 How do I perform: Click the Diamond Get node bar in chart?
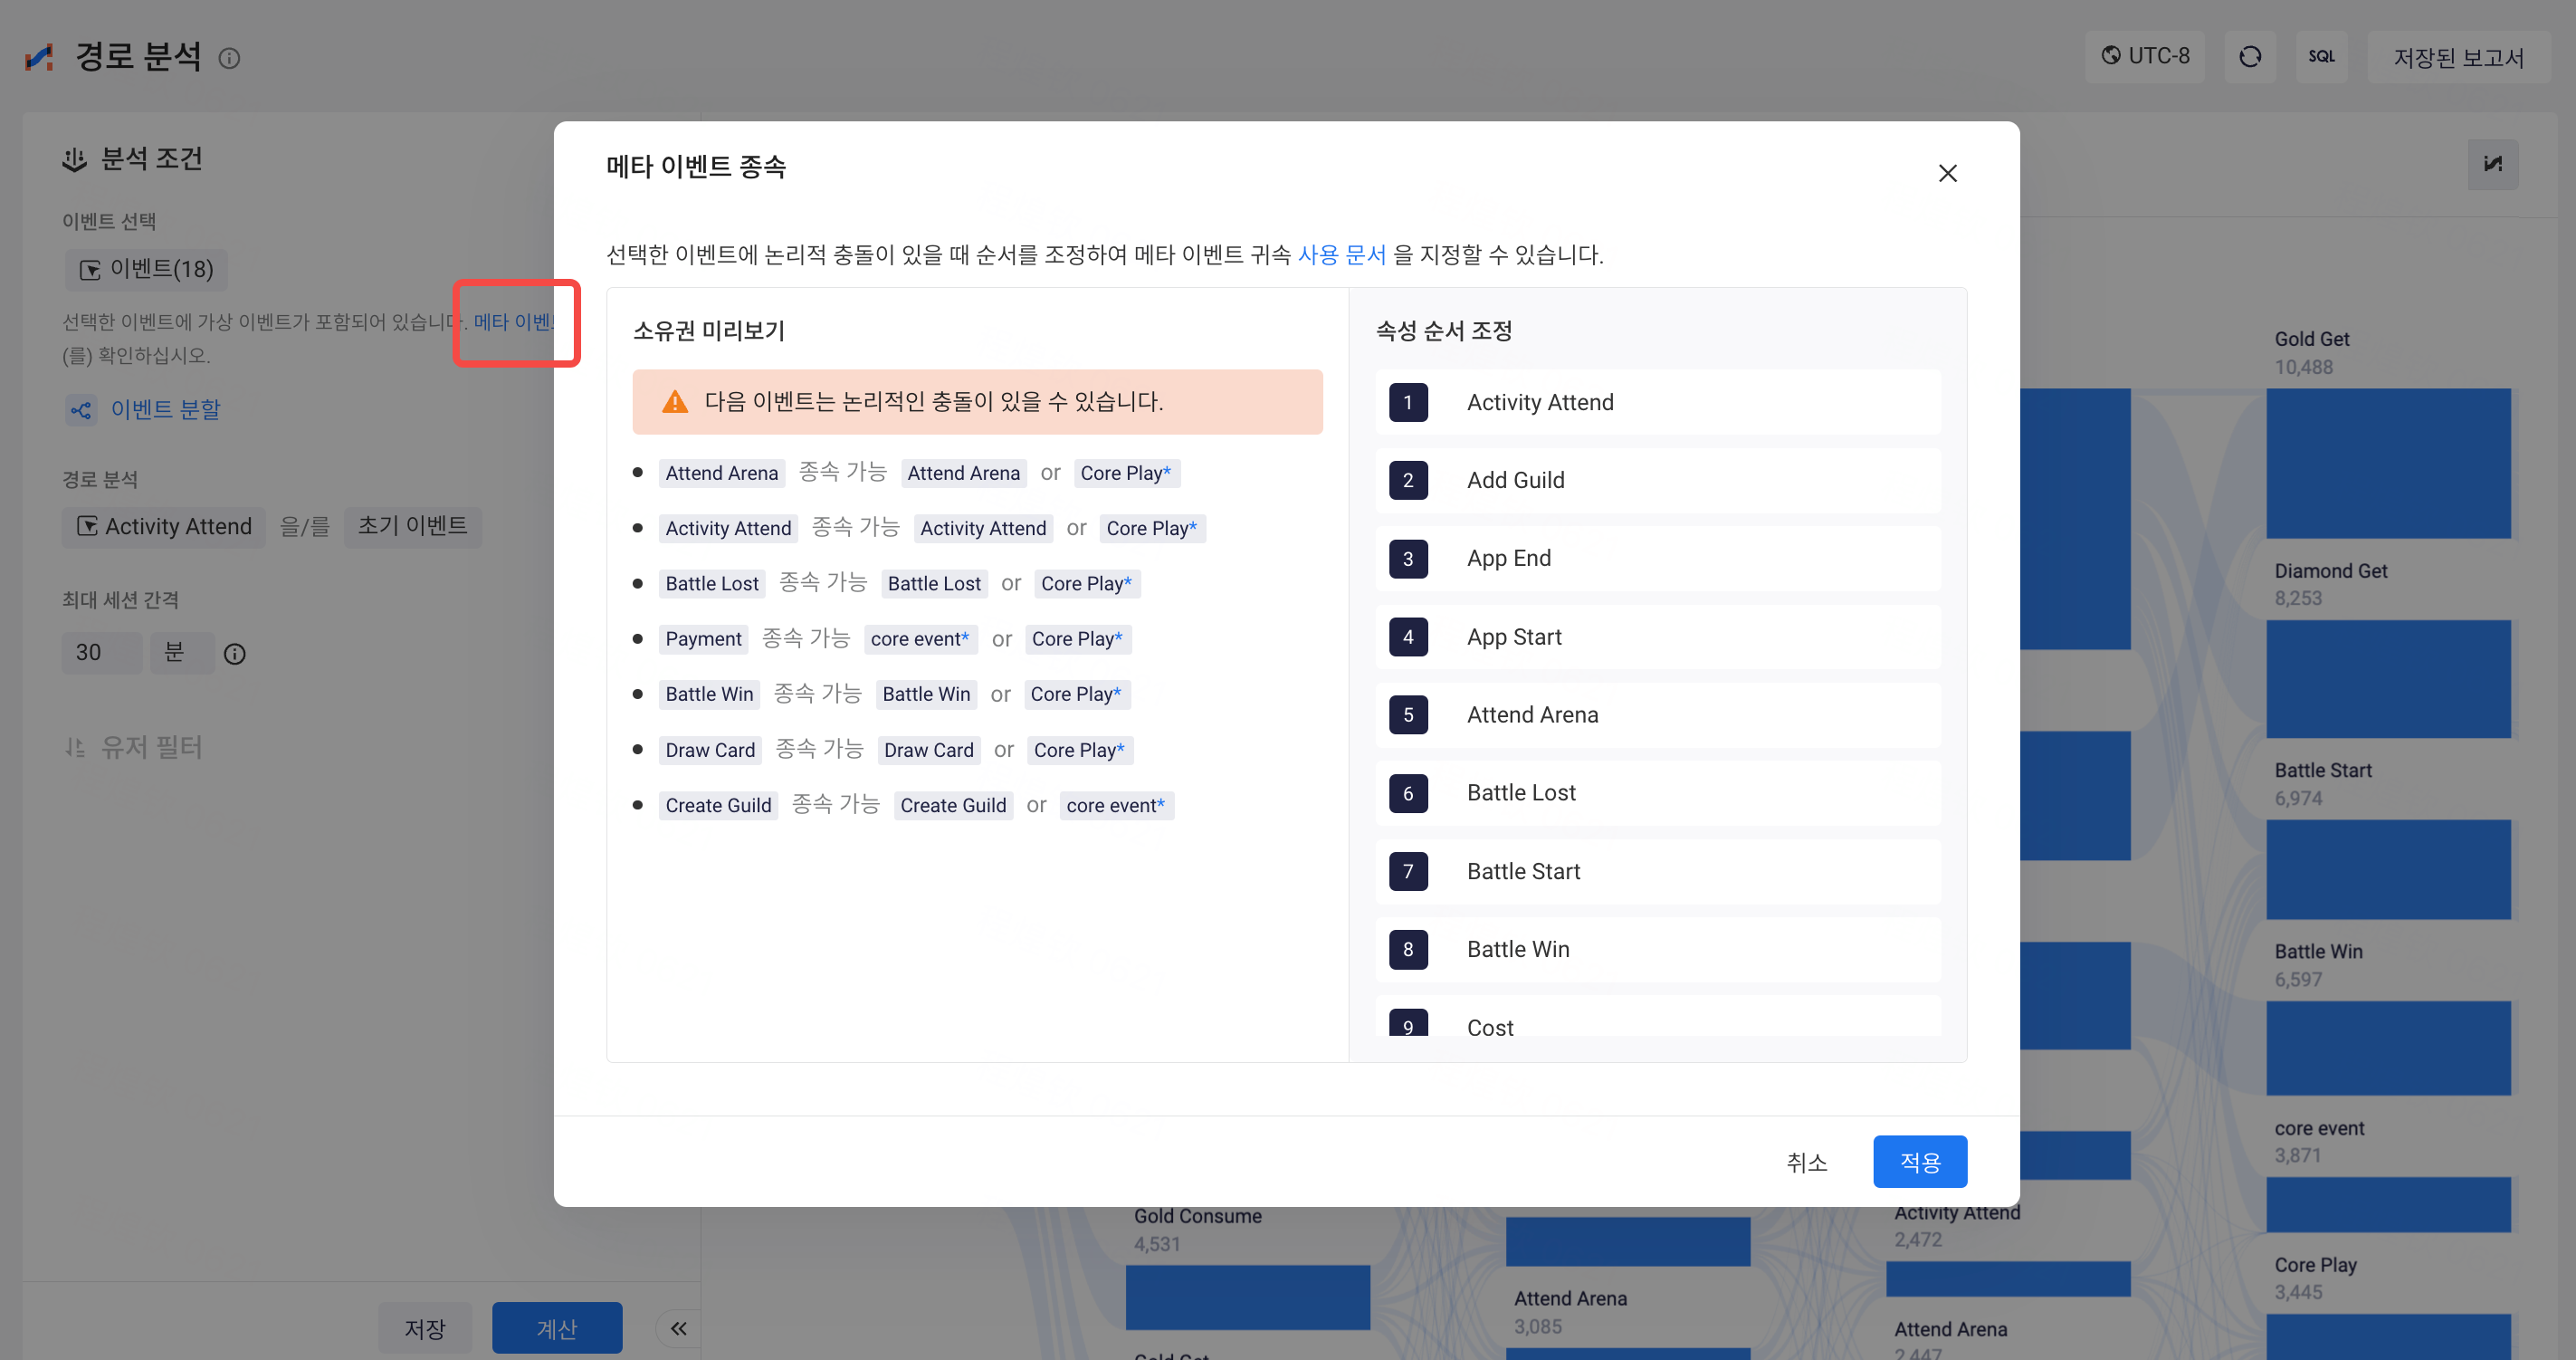[x=2387, y=679]
